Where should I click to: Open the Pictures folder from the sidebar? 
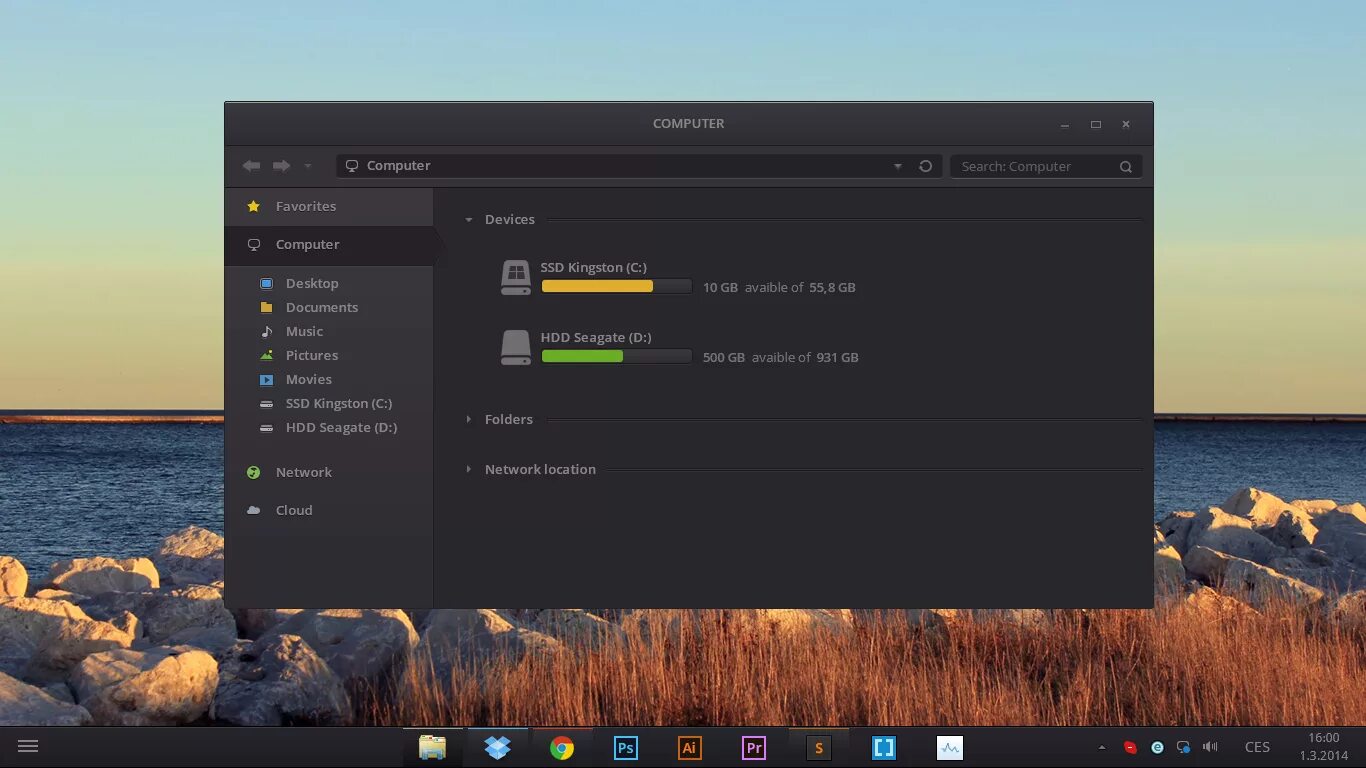(312, 355)
